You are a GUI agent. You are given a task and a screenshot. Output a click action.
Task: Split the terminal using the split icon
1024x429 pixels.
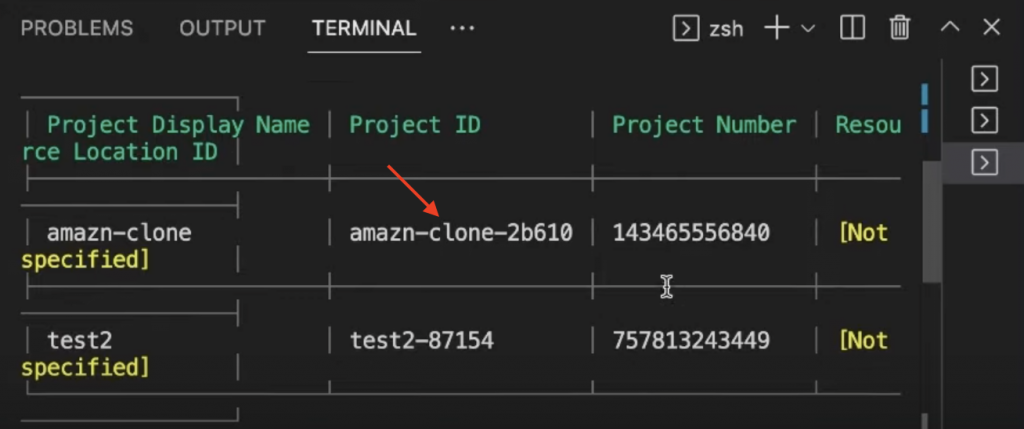(x=852, y=28)
